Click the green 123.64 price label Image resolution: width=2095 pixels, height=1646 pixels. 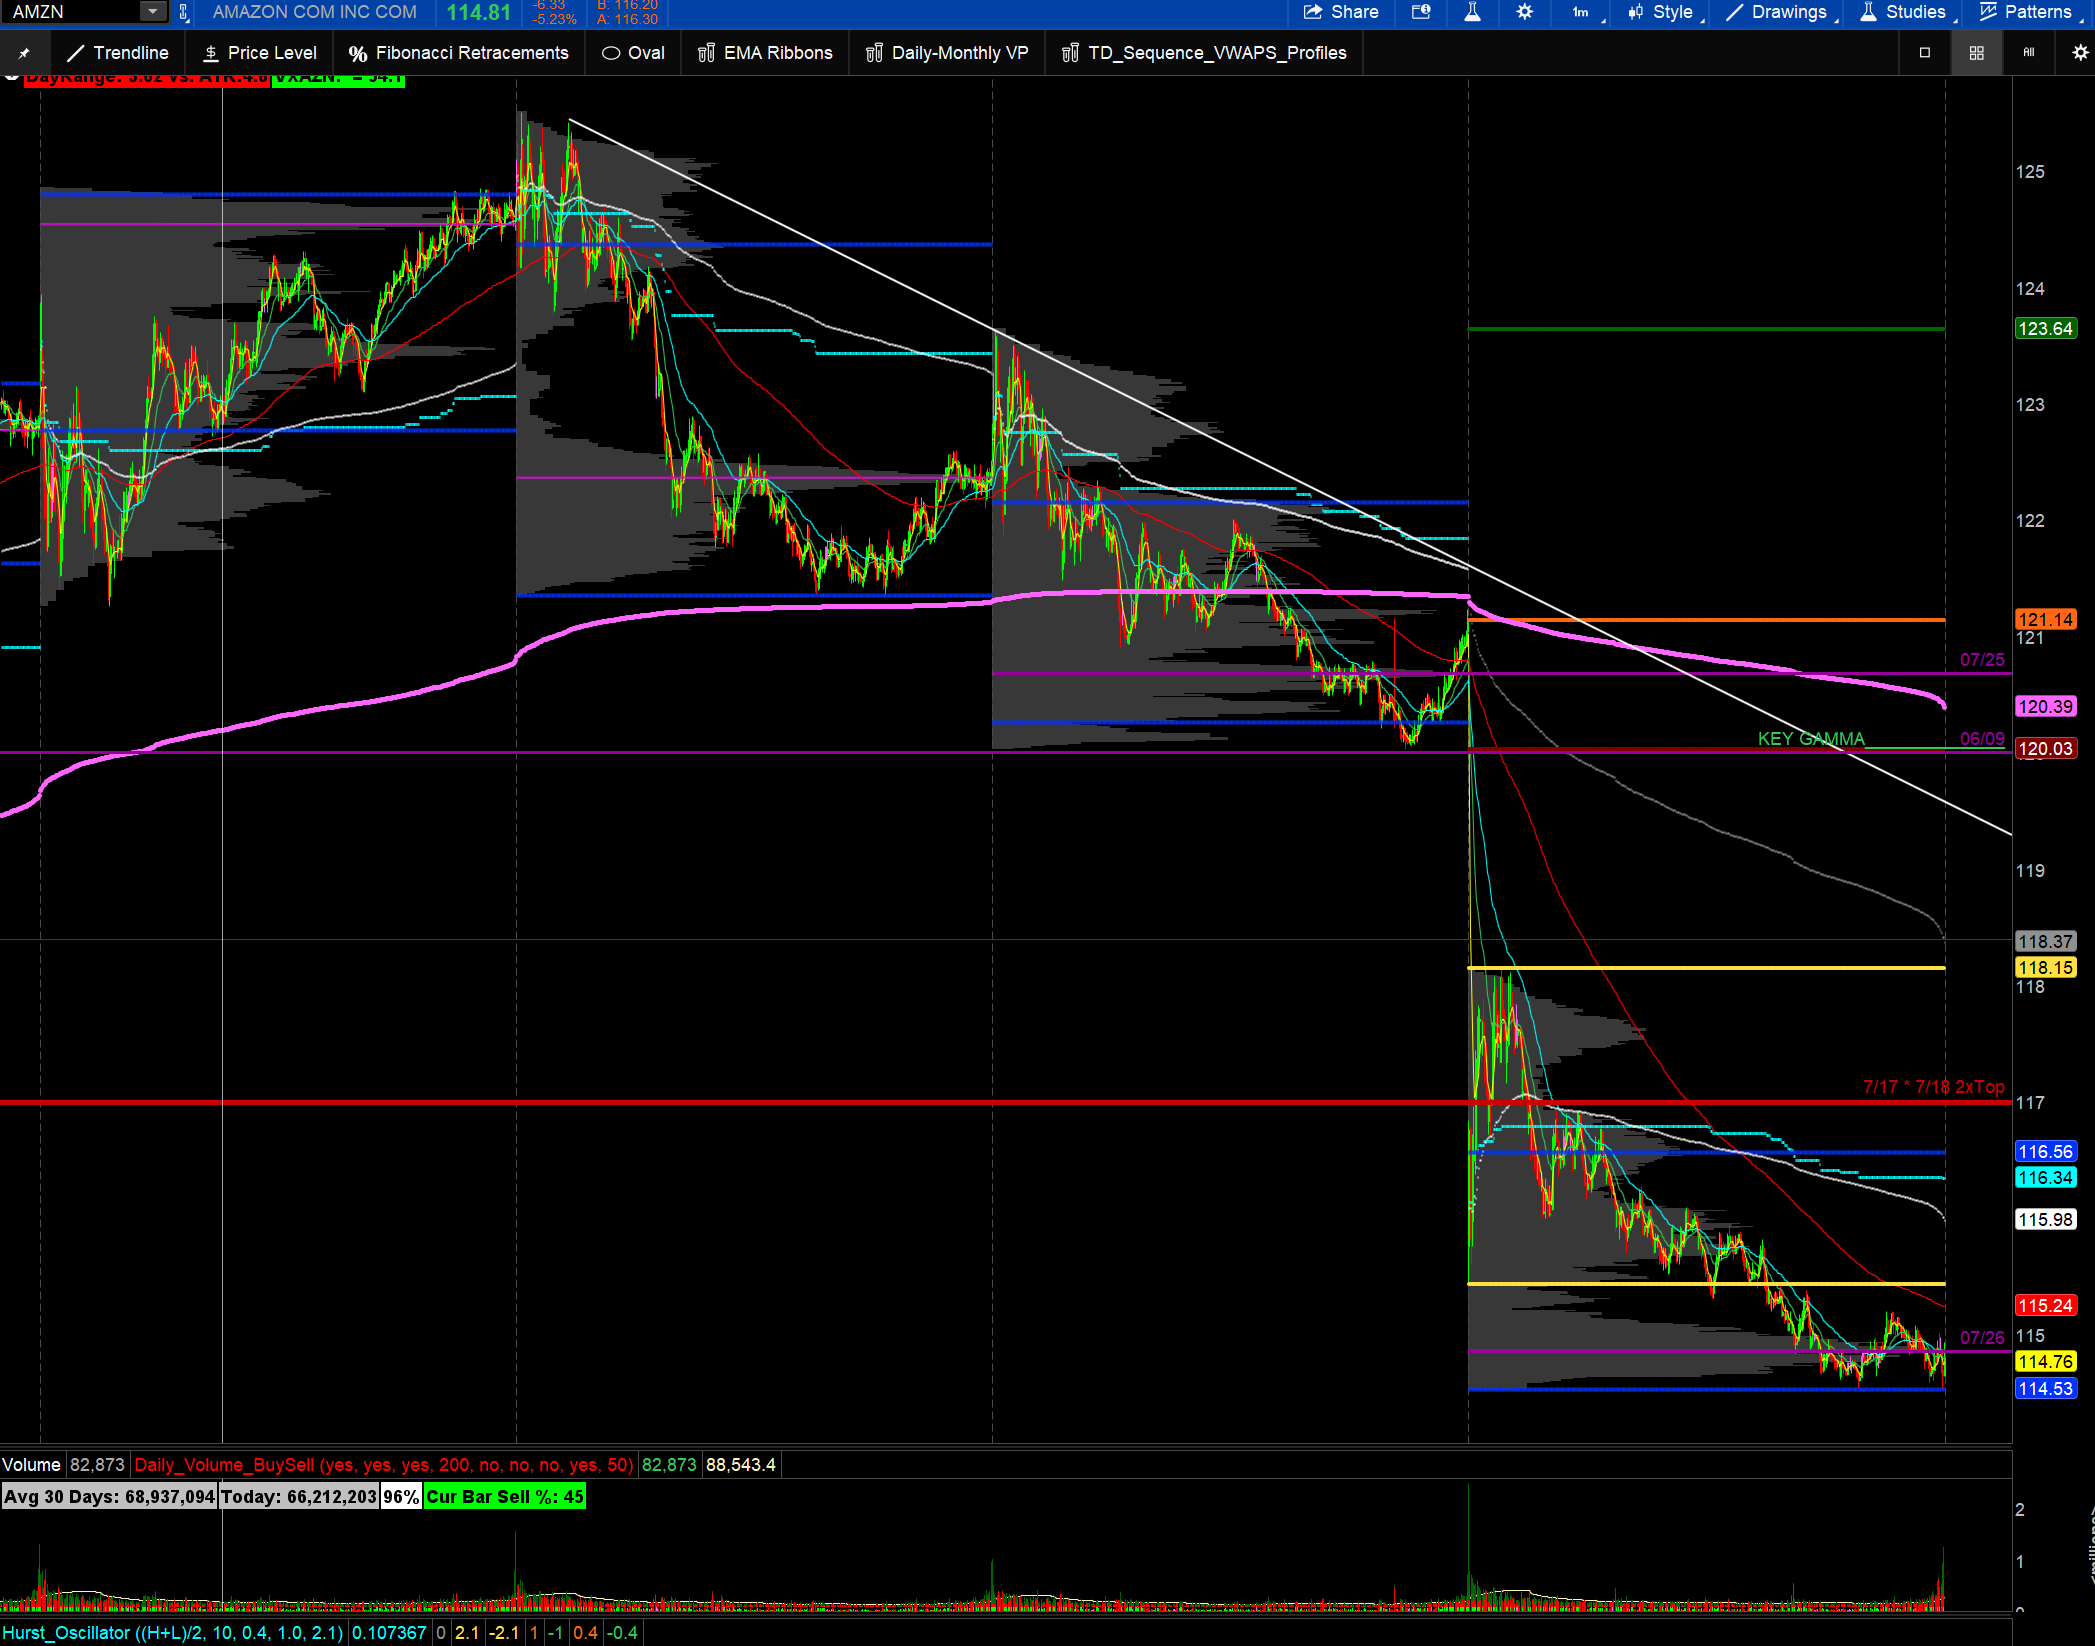2045,329
